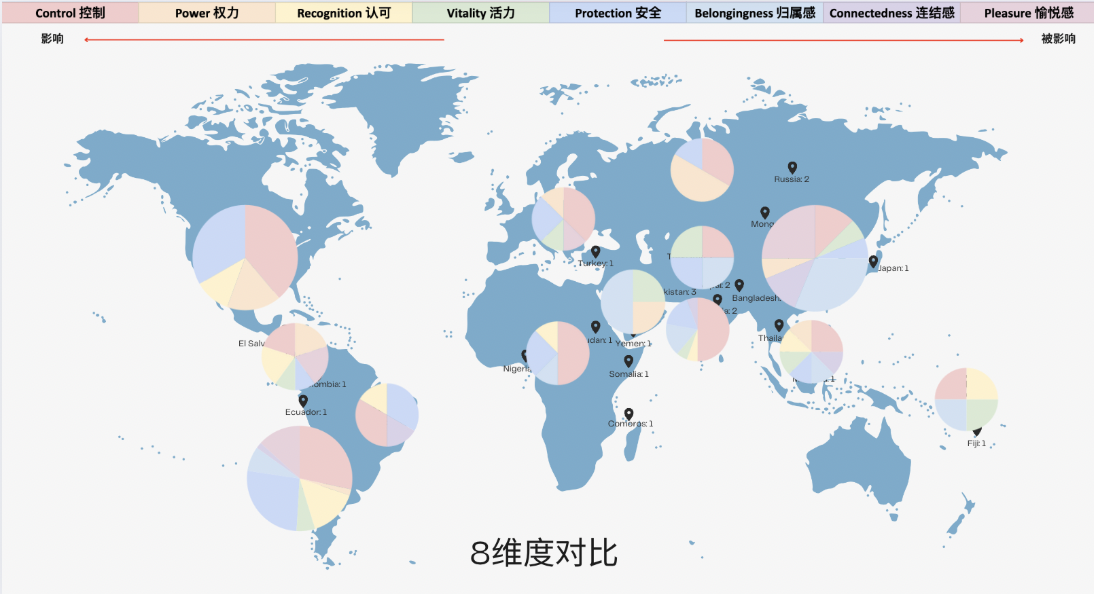The height and width of the screenshot is (594, 1094).
Task: Click the Sudan map pin
Action: pyautogui.click(x=595, y=327)
